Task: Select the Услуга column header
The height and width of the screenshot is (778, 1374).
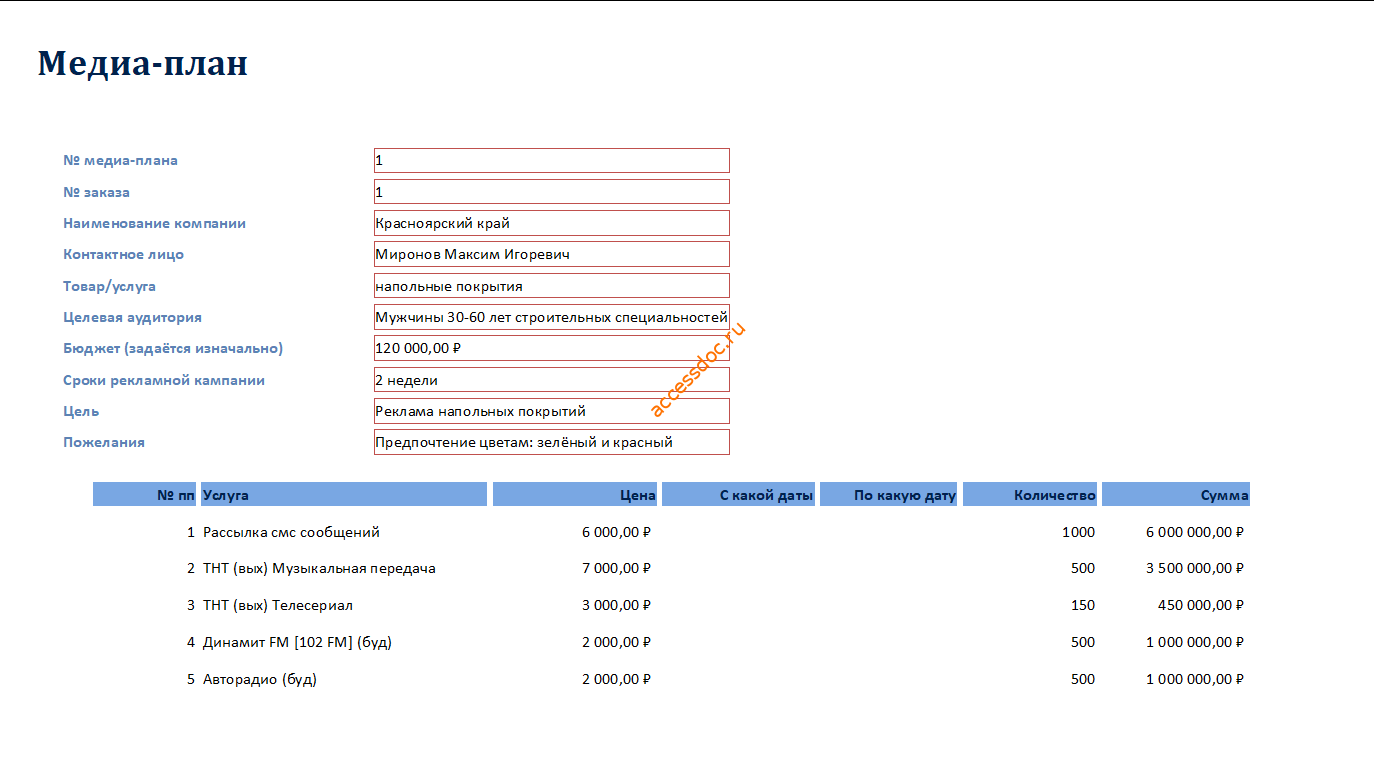Action: pyautogui.click(x=344, y=494)
